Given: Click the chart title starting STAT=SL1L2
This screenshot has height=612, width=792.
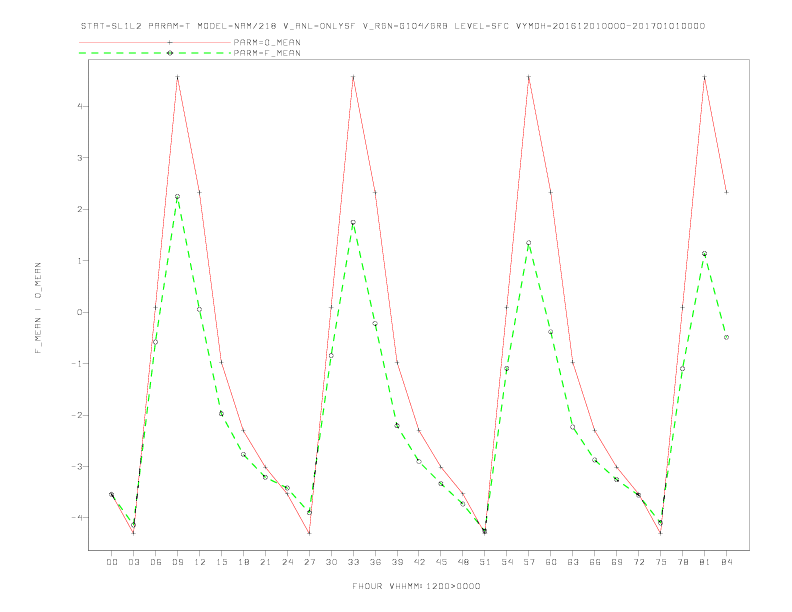Looking at the screenshot, I should (x=393, y=26).
